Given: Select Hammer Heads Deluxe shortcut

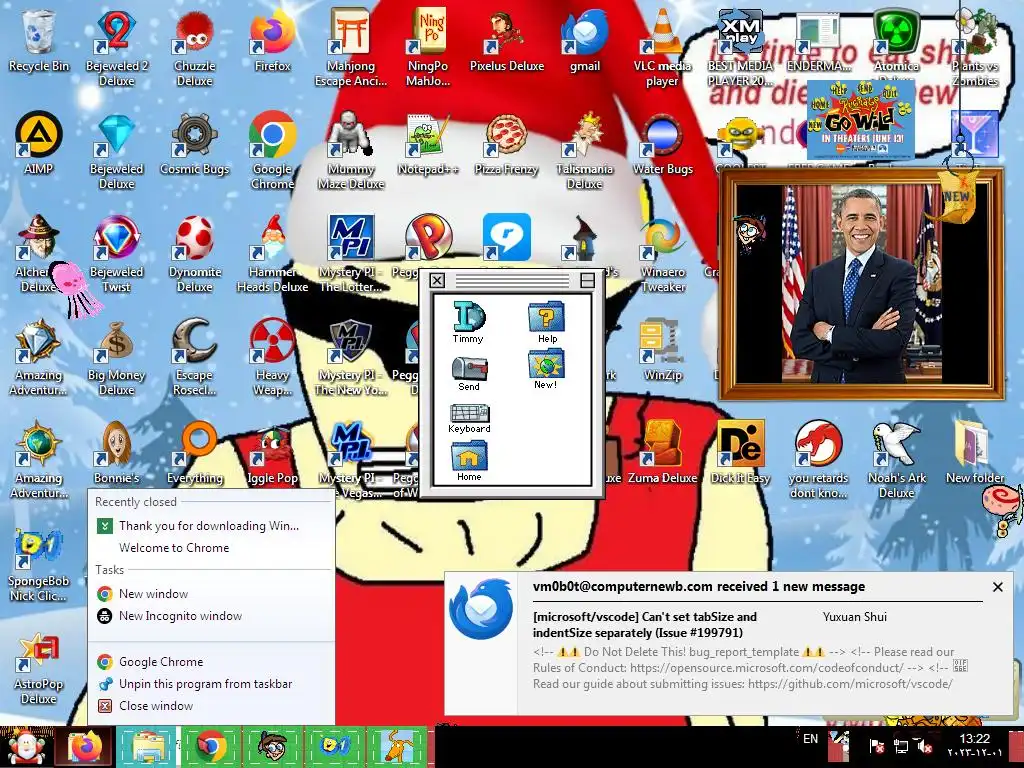Looking at the screenshot, I should tap(272, 252).
